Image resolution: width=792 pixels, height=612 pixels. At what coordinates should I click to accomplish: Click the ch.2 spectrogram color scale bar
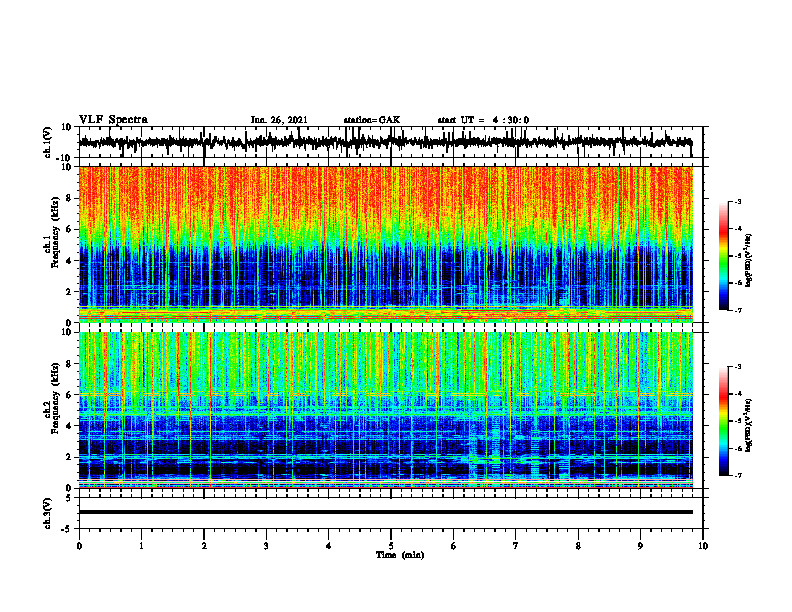pos(723,421)
